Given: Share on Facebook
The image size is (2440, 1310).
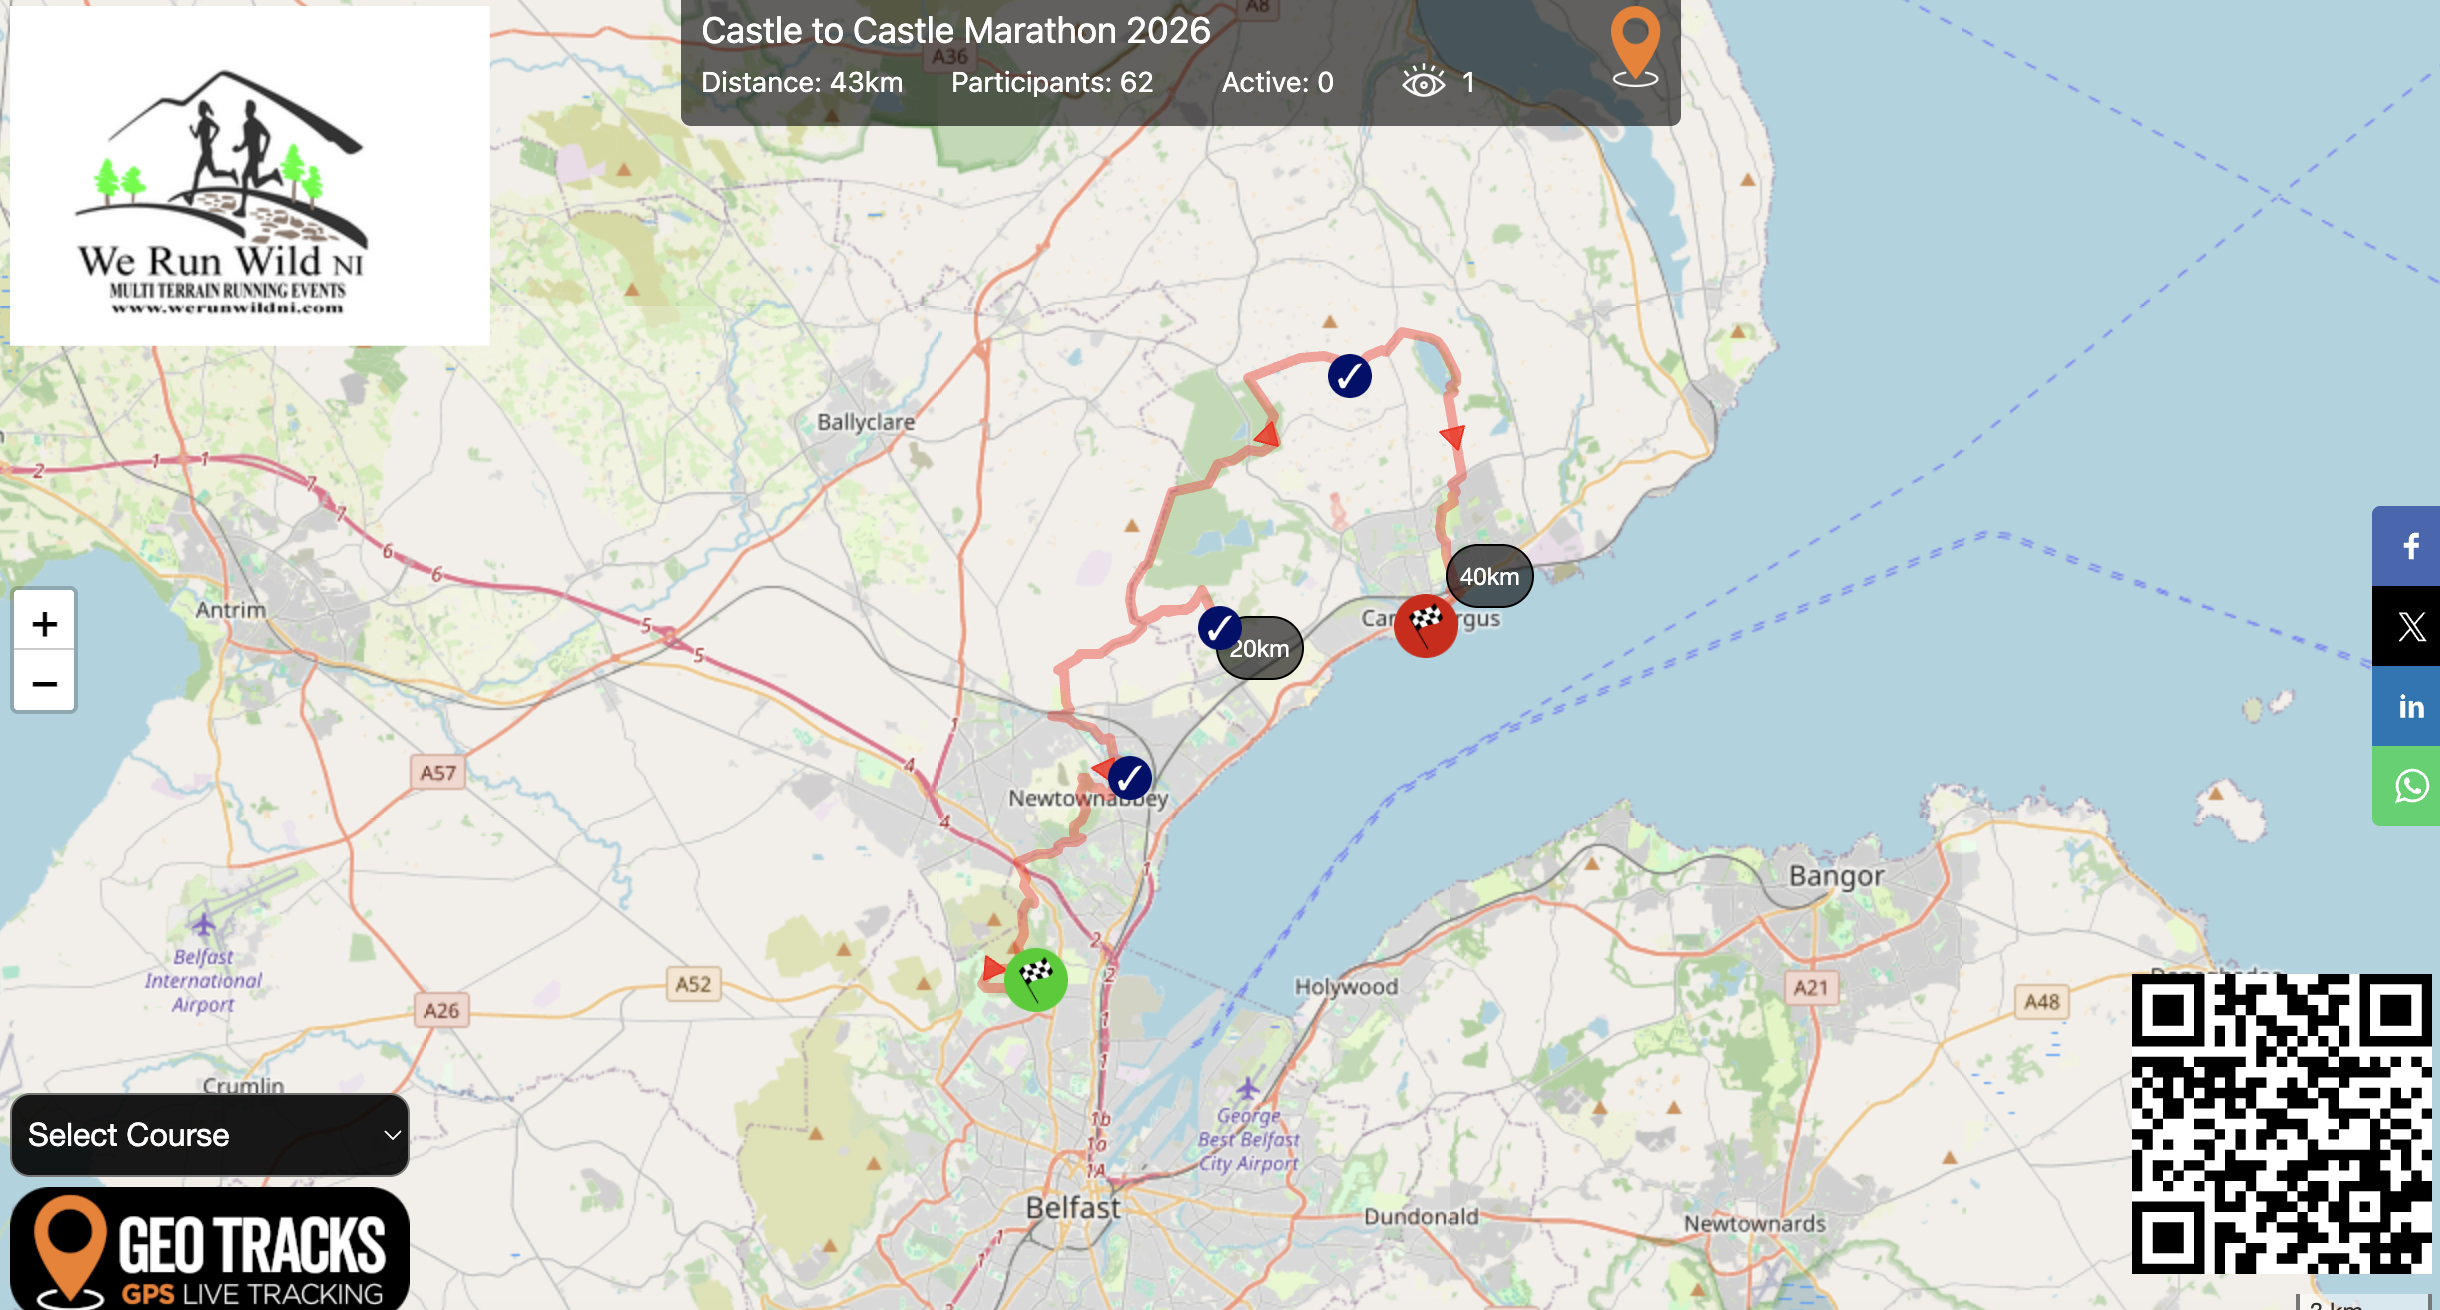Looking at the screenshot, I should (2410, 546).
